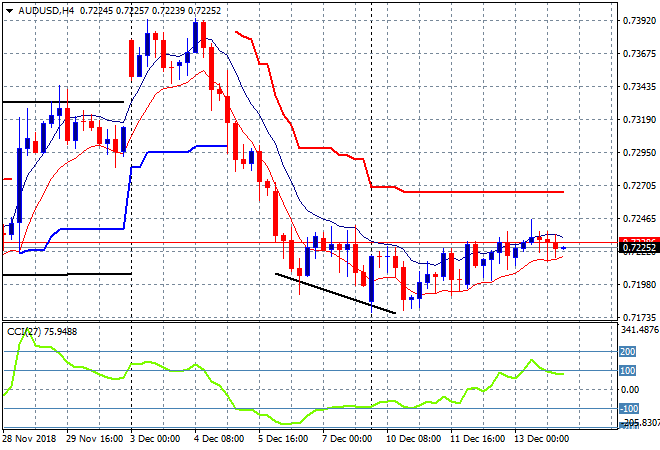Select the 0.72465 price scale label
This screenshot has width=660, height=450.
point(639,218)
